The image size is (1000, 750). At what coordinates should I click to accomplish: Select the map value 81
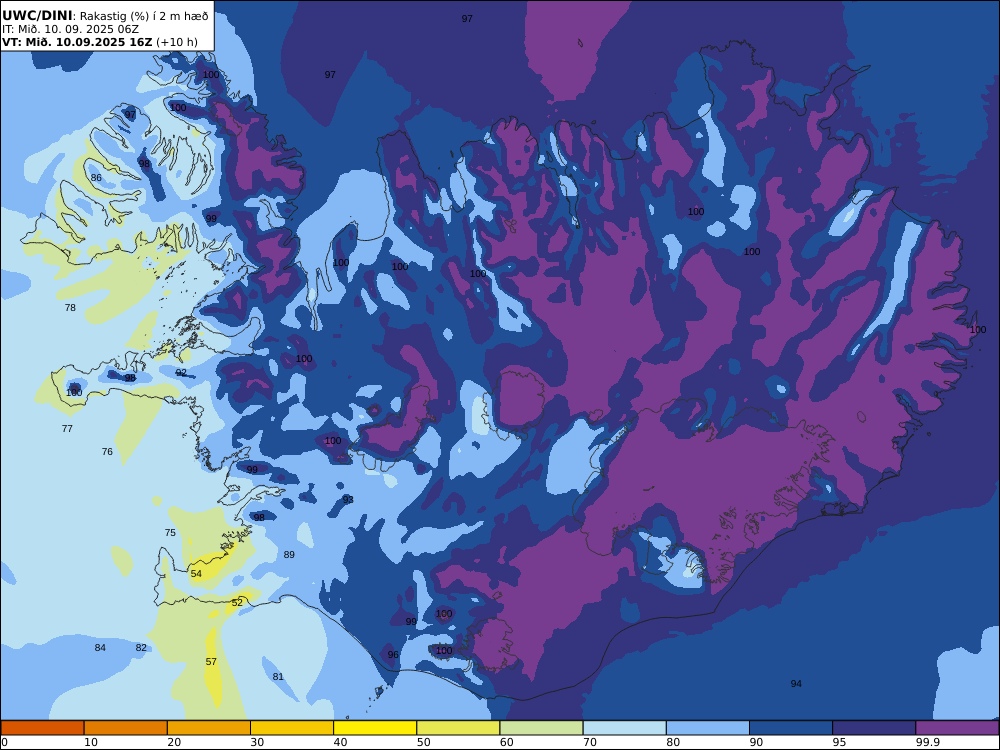click(x=278, y=677)
